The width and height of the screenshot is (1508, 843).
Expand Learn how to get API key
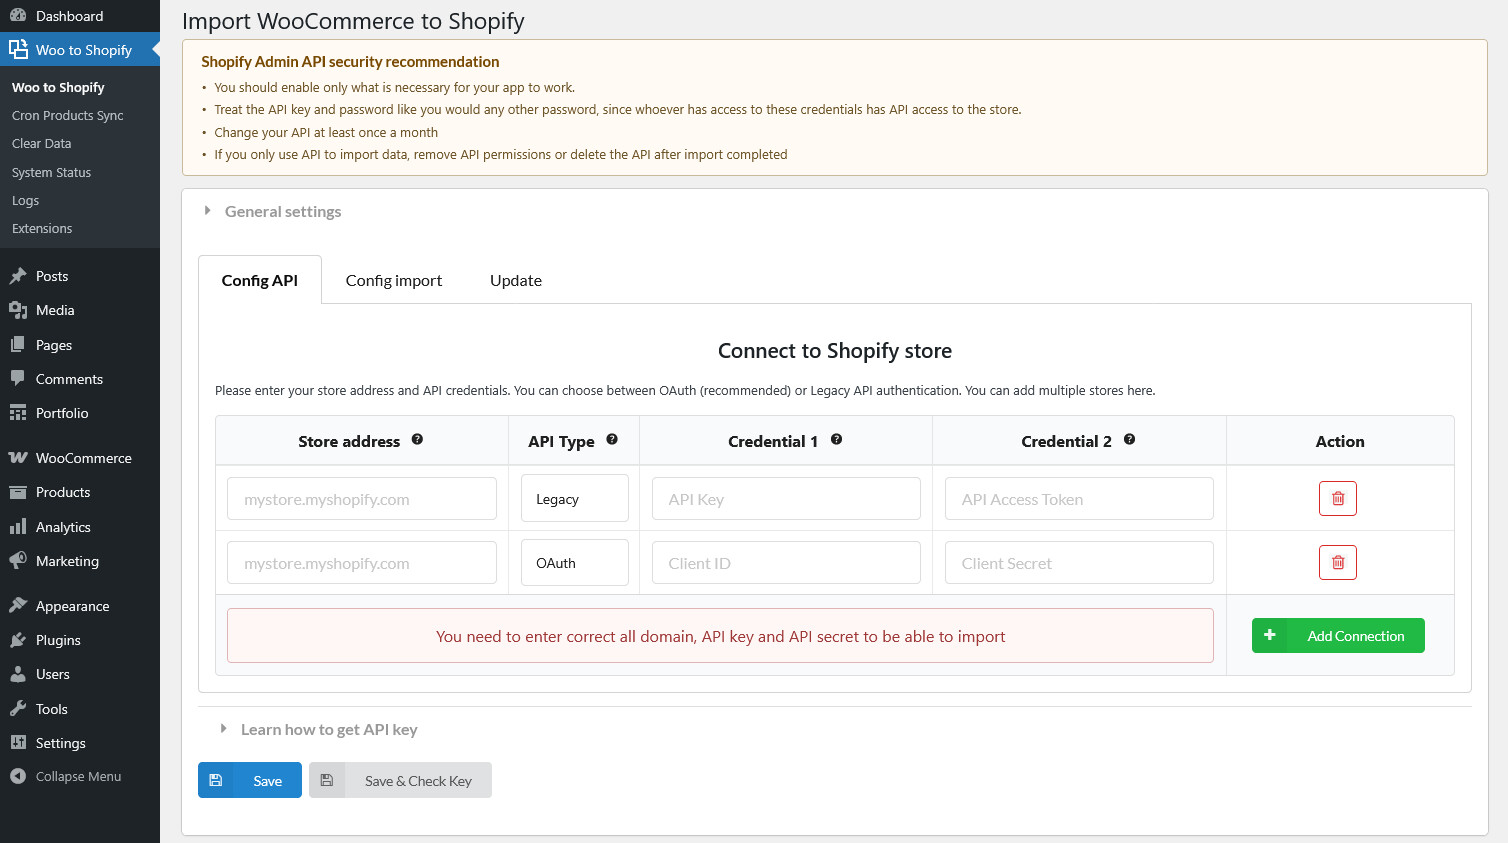(328, 730)
